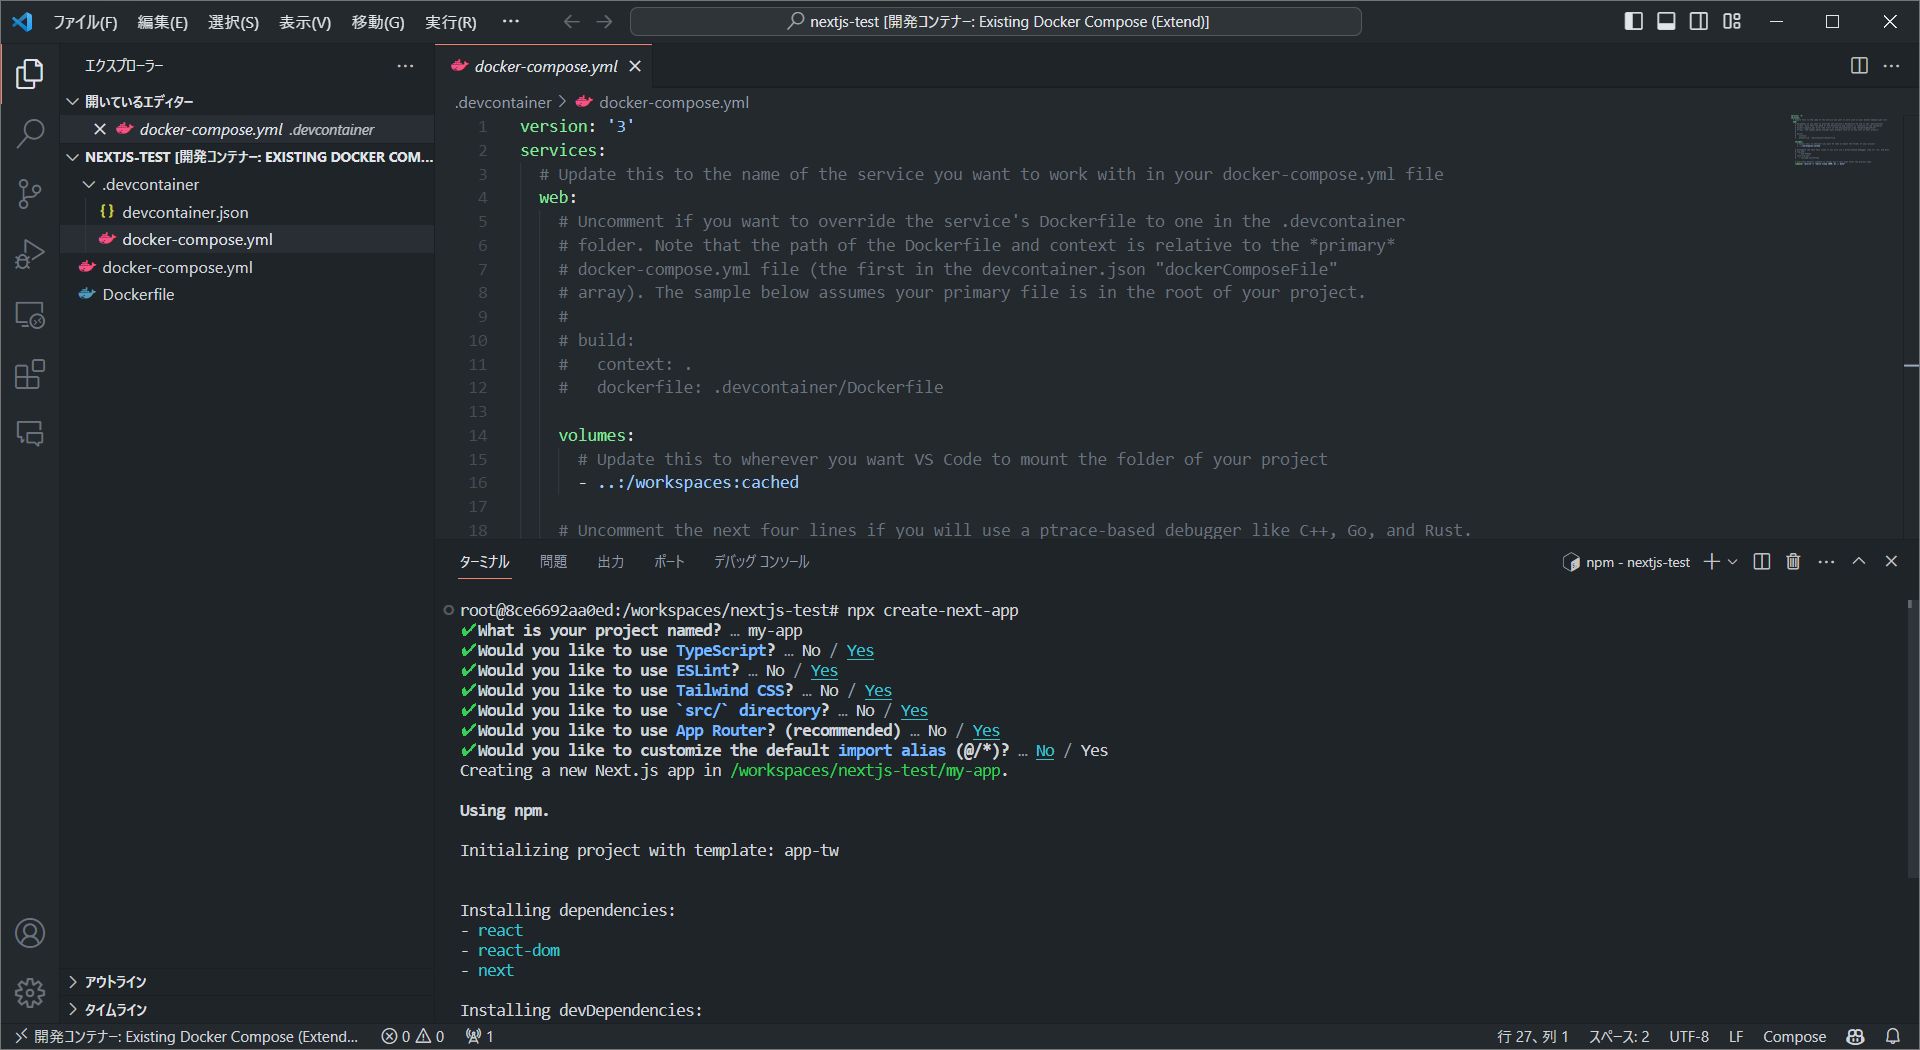Close docker-compose.yml in open editors list
The image size is (1920, 1050).
click(100, 129)
